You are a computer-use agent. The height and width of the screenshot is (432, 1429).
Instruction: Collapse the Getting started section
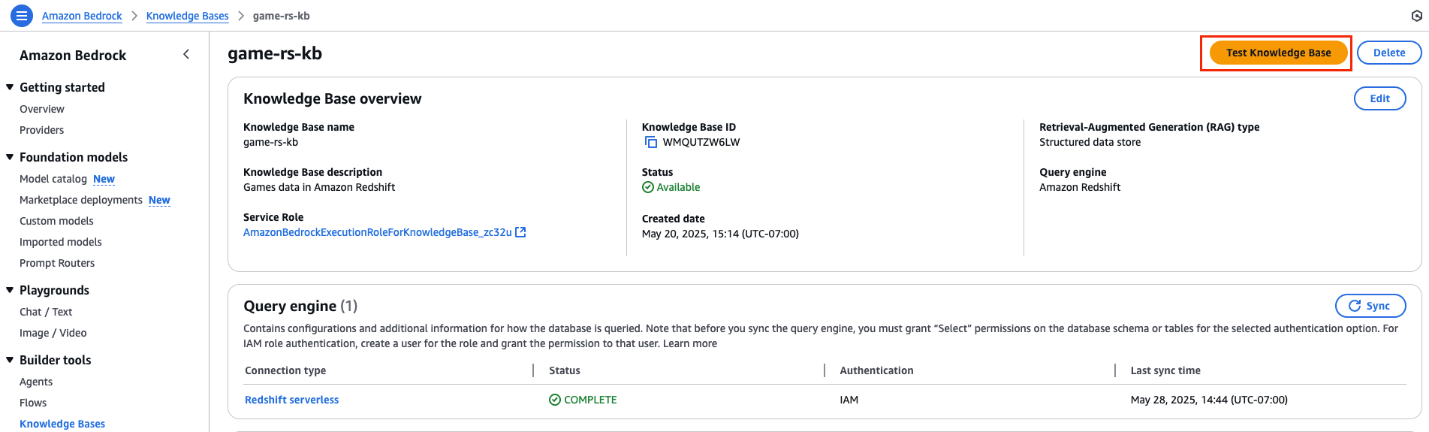10,87
